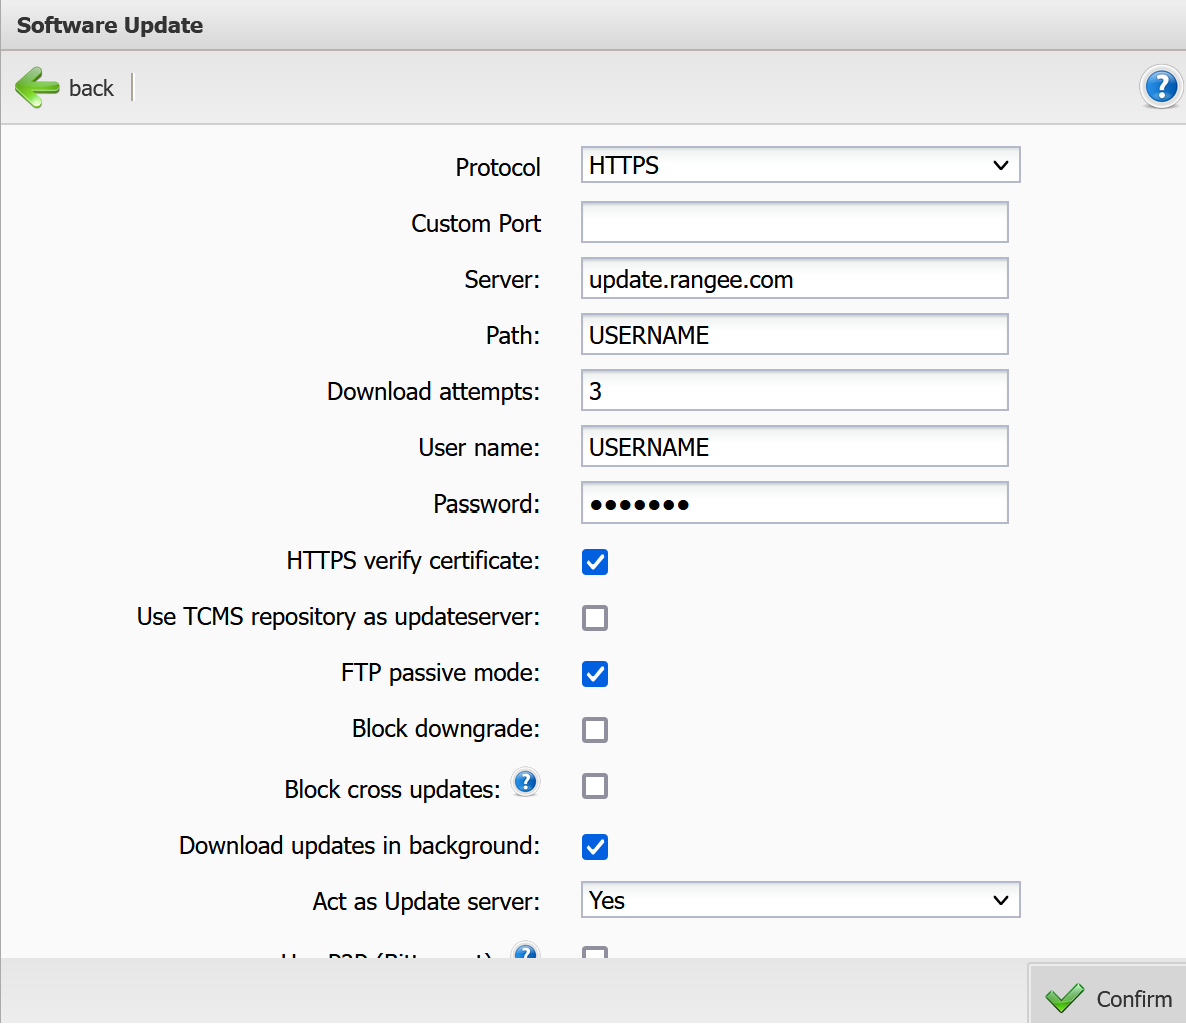Click the back text link
Image resolution: width=1186 pixels, height=1024 pixels.
click(x=91, y=88)
